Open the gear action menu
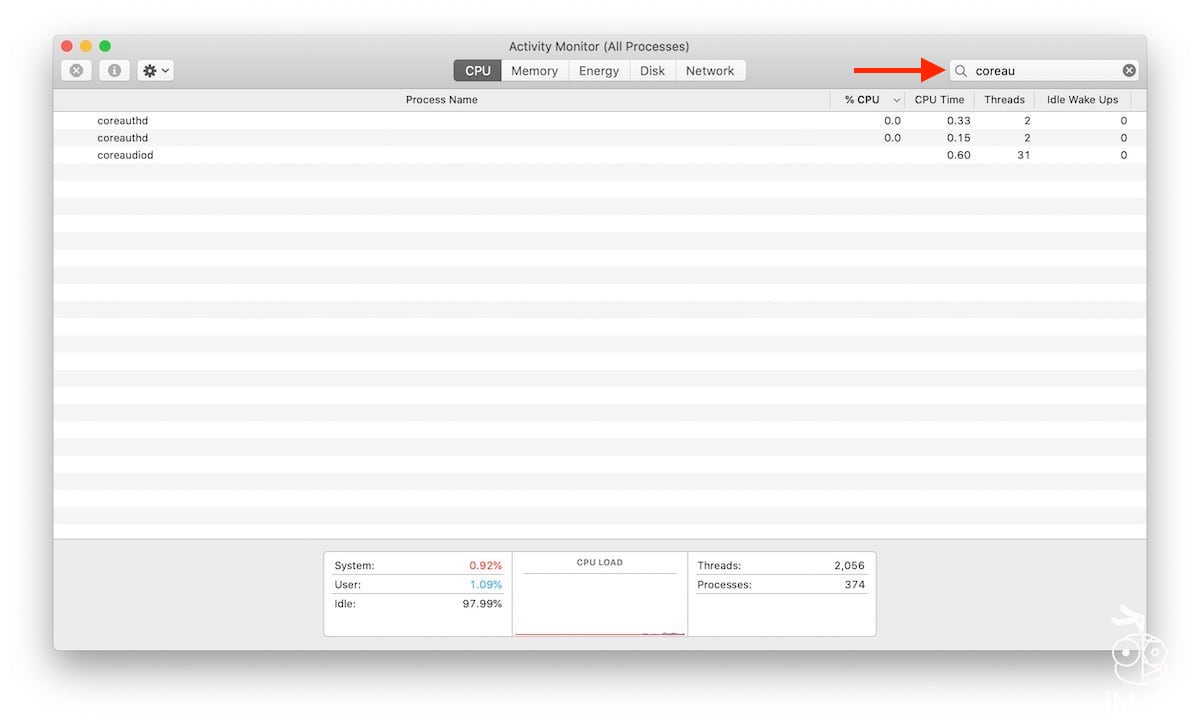 point(155,71)
